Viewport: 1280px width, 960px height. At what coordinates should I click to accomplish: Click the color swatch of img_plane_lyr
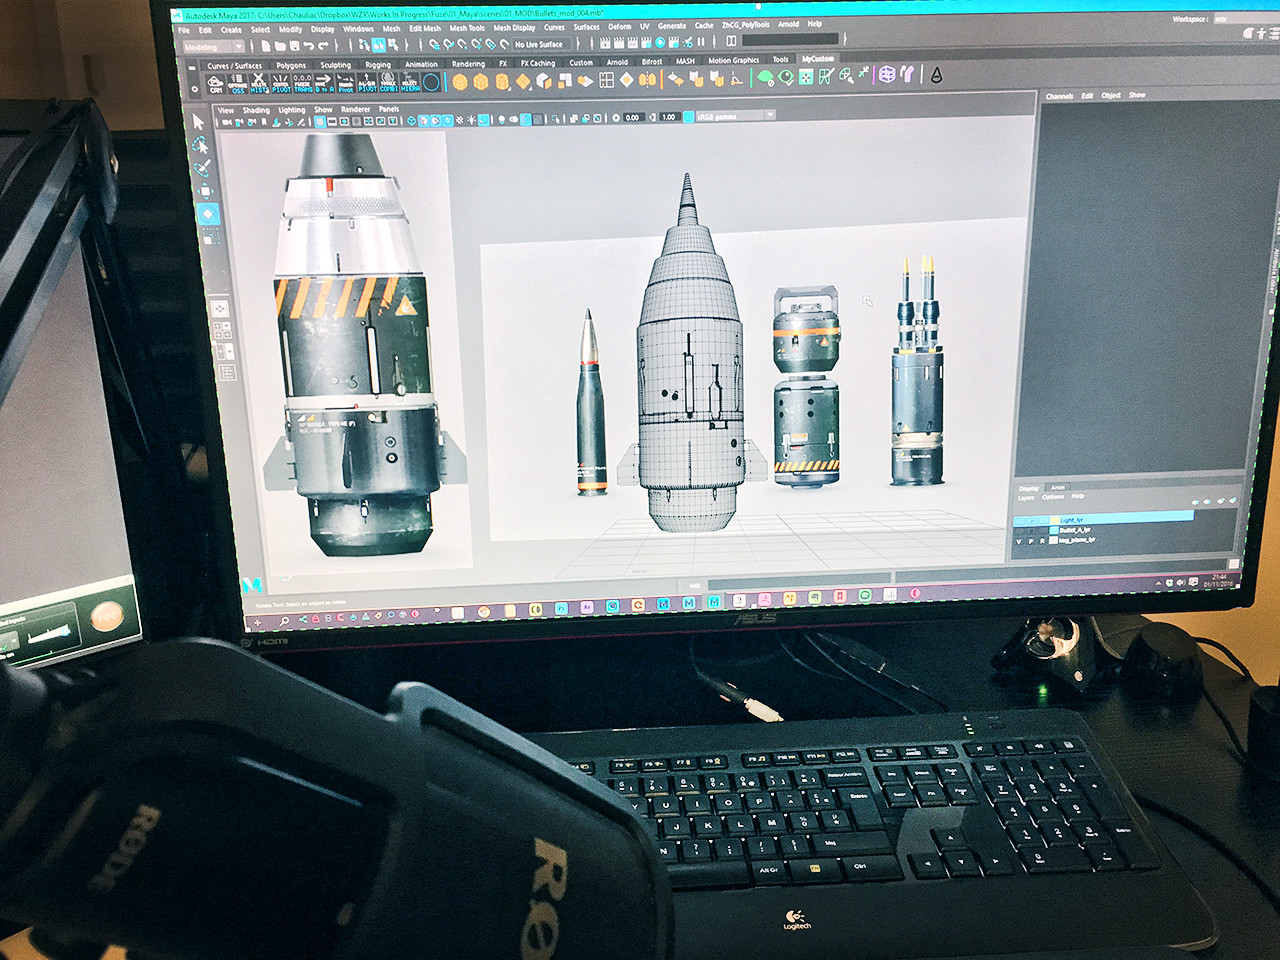1053,540
